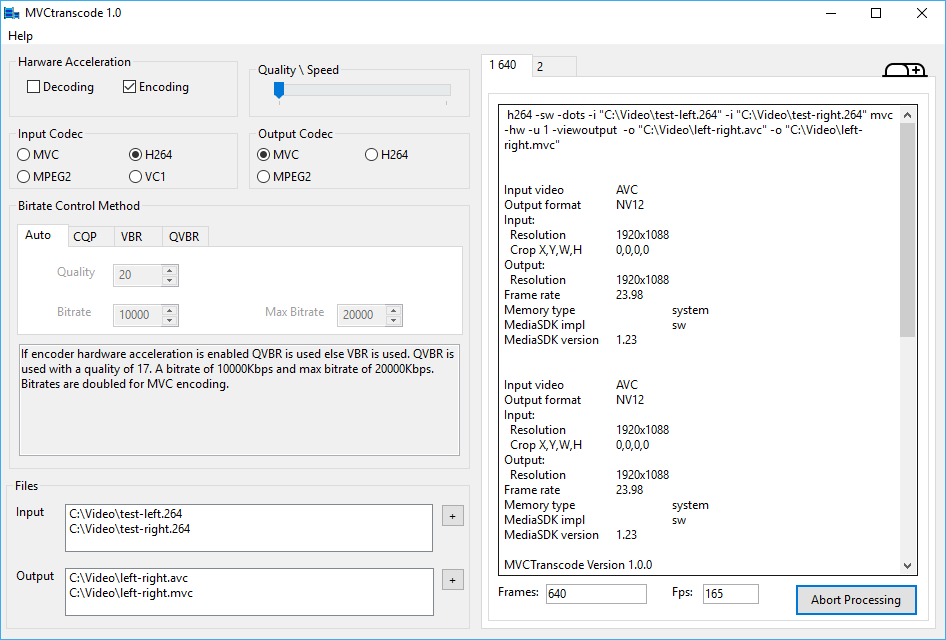
Task: Maximize the MVCtranscode window
Action: pos(876,13)
